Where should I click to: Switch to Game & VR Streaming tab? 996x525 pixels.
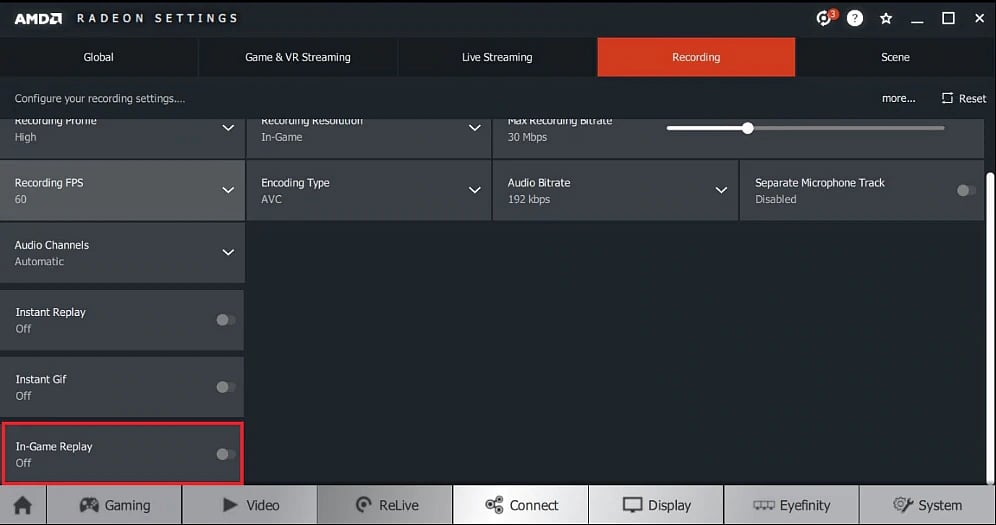298,57
